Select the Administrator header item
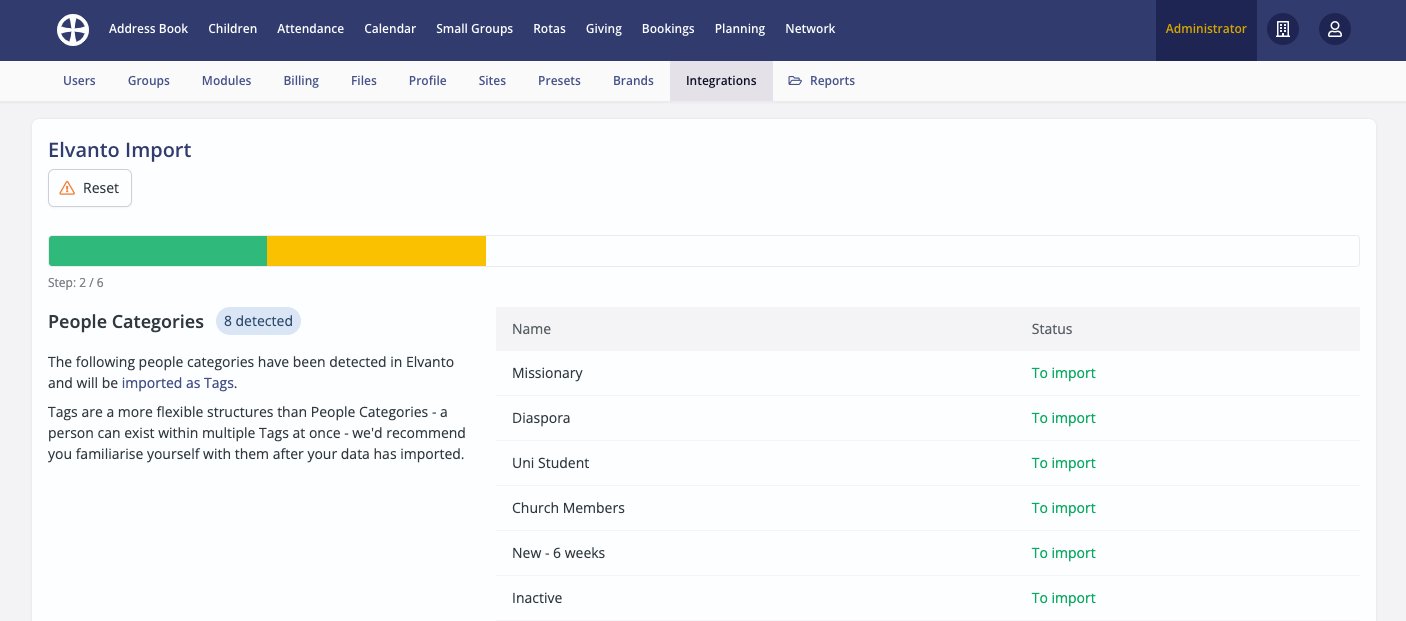1406x621 pixels. pyautogui.click(x=1206, y=29)
